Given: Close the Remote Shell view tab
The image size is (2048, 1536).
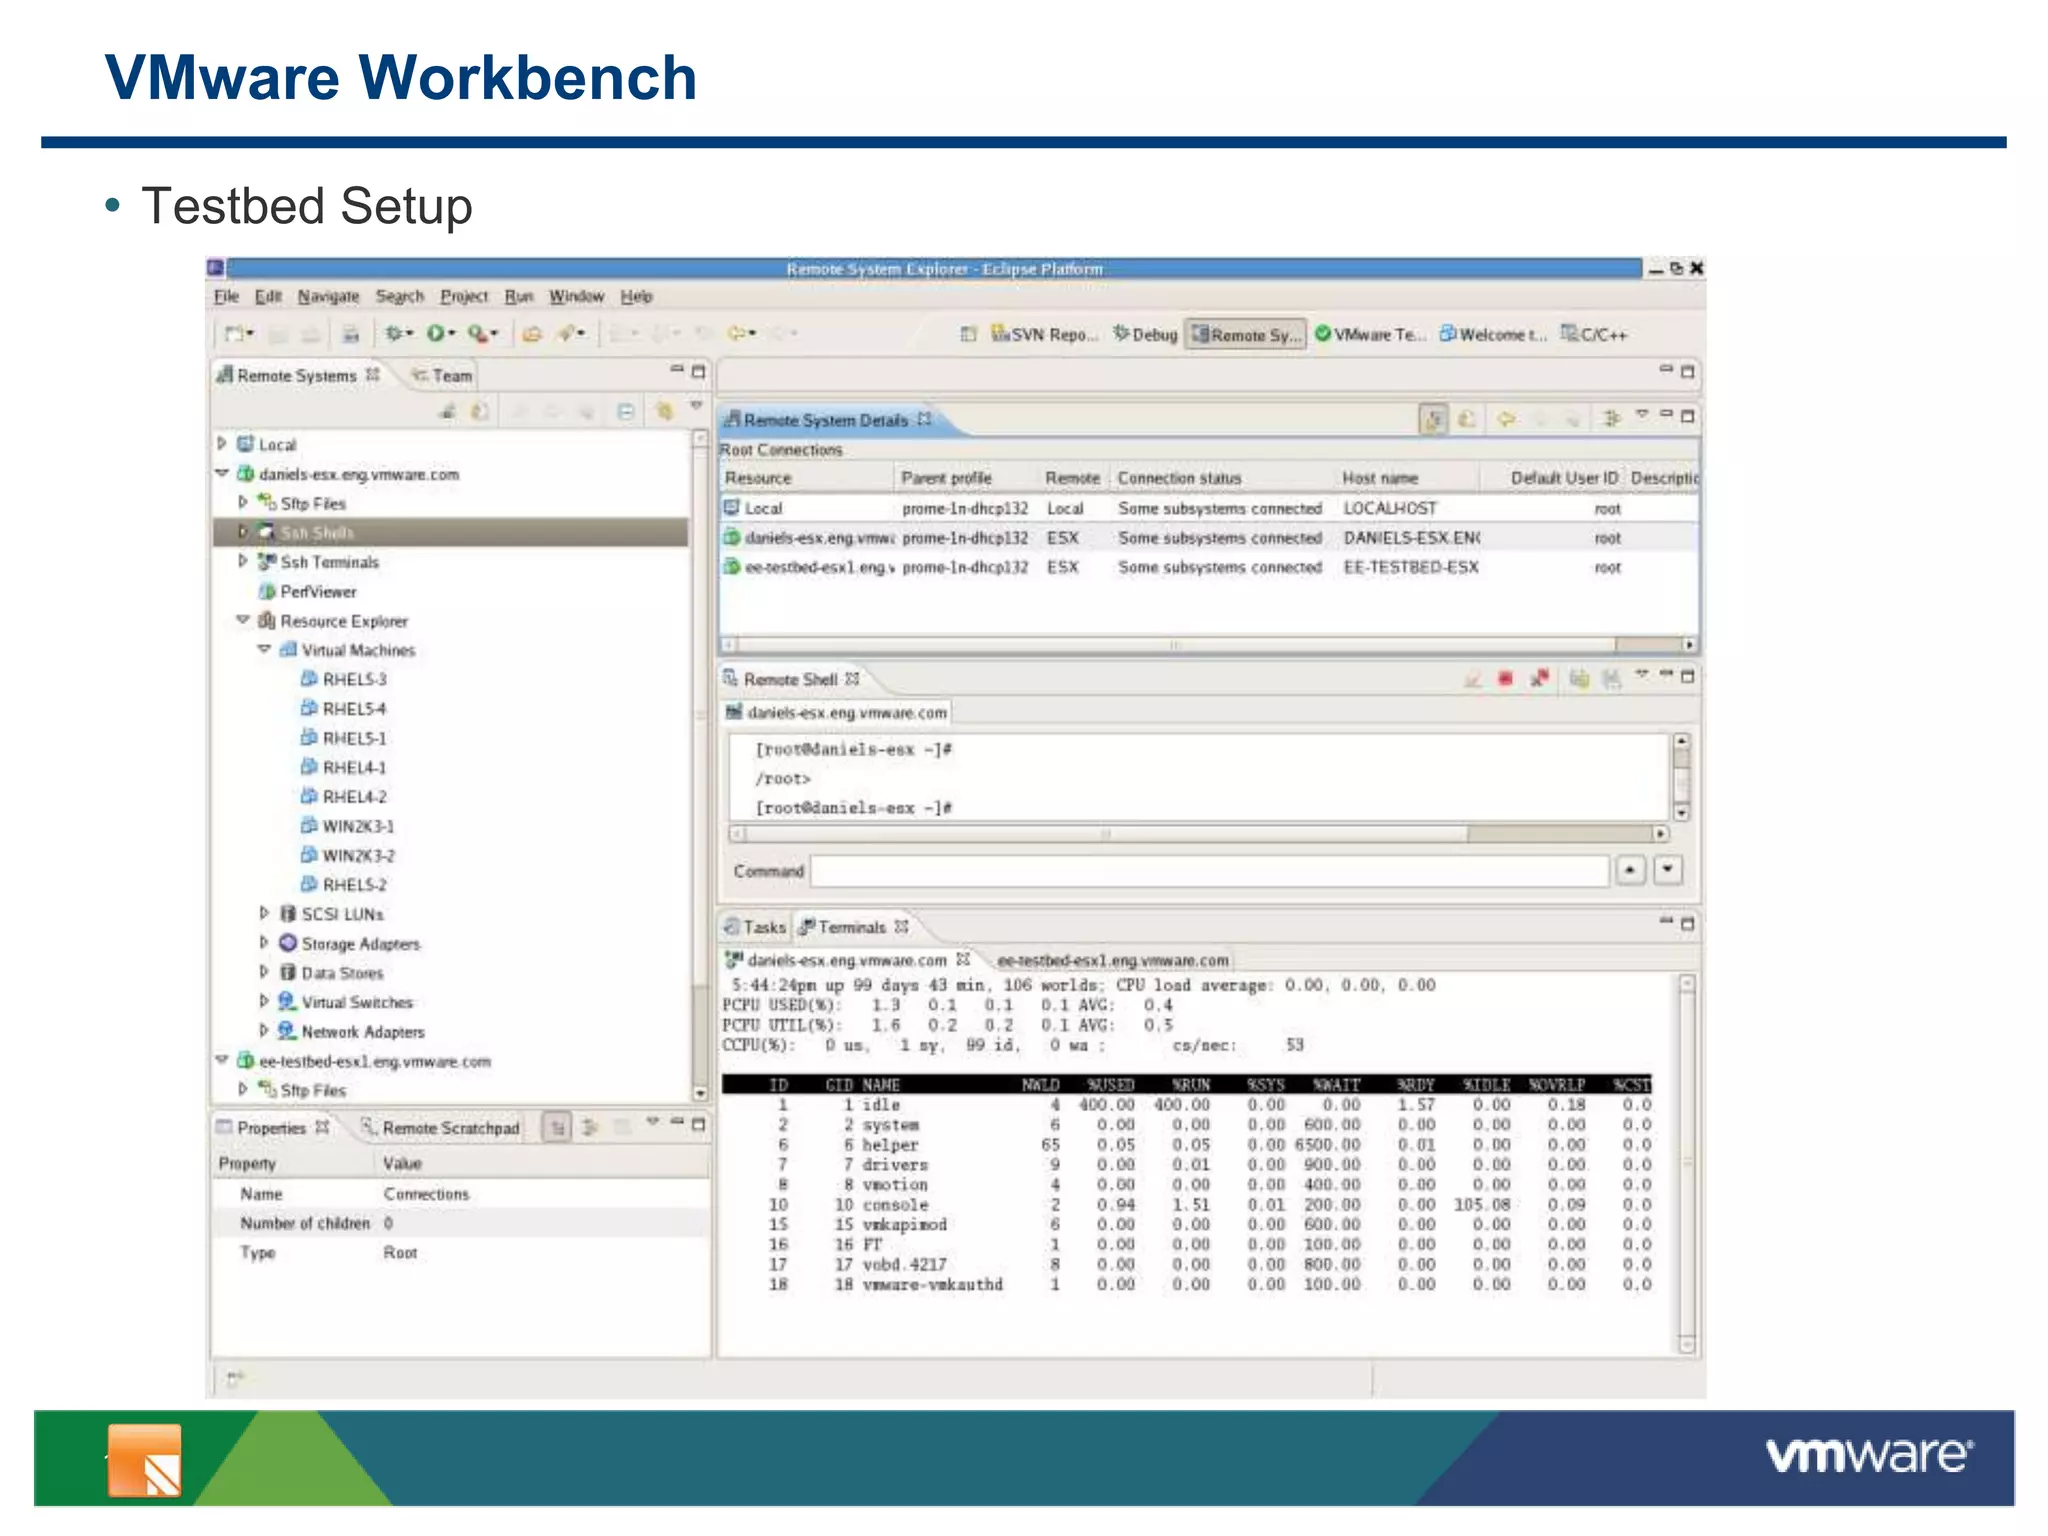Looking at the screenshot, I should coord(852,678).
